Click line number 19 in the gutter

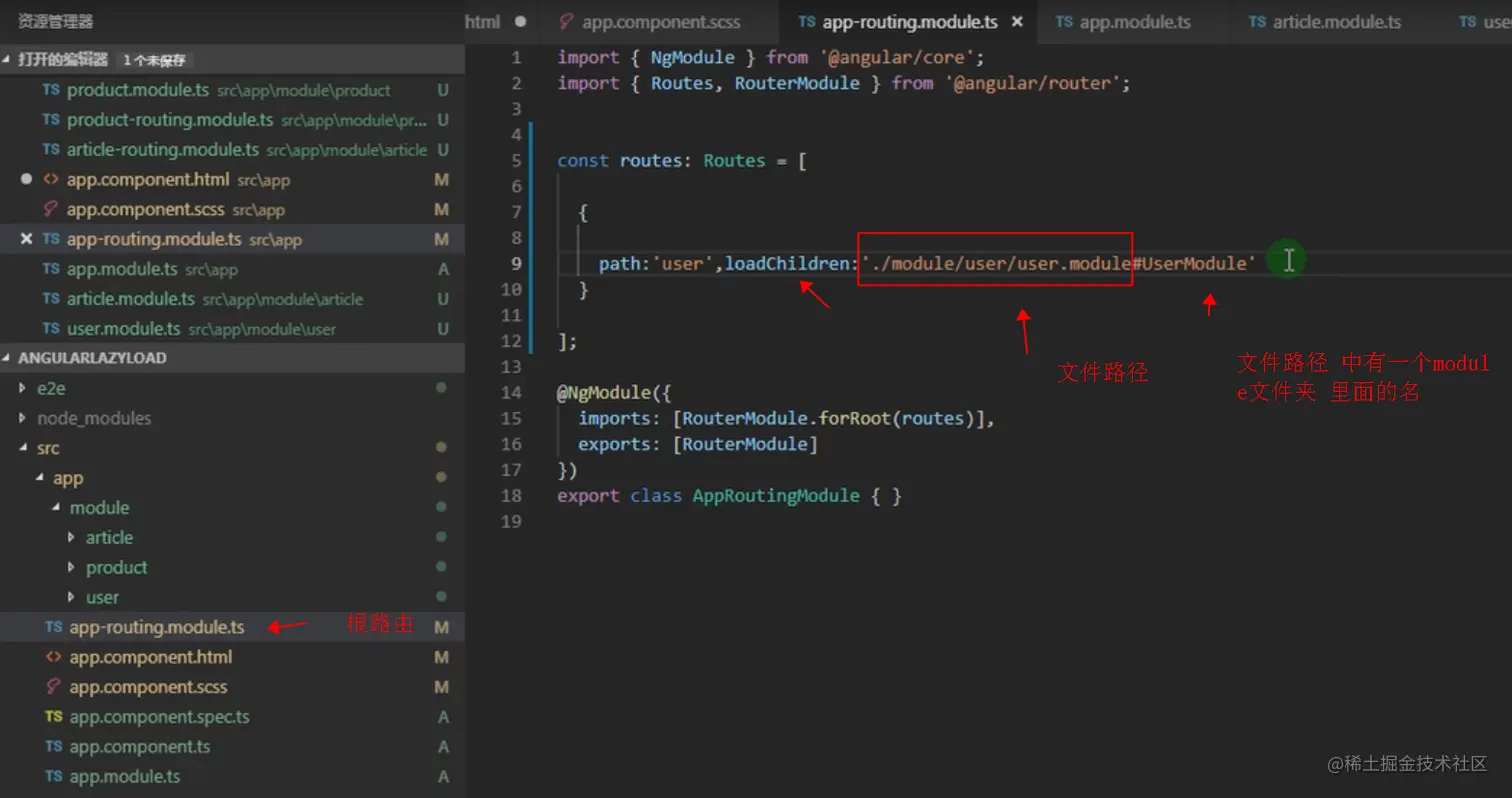click(511, 521)
